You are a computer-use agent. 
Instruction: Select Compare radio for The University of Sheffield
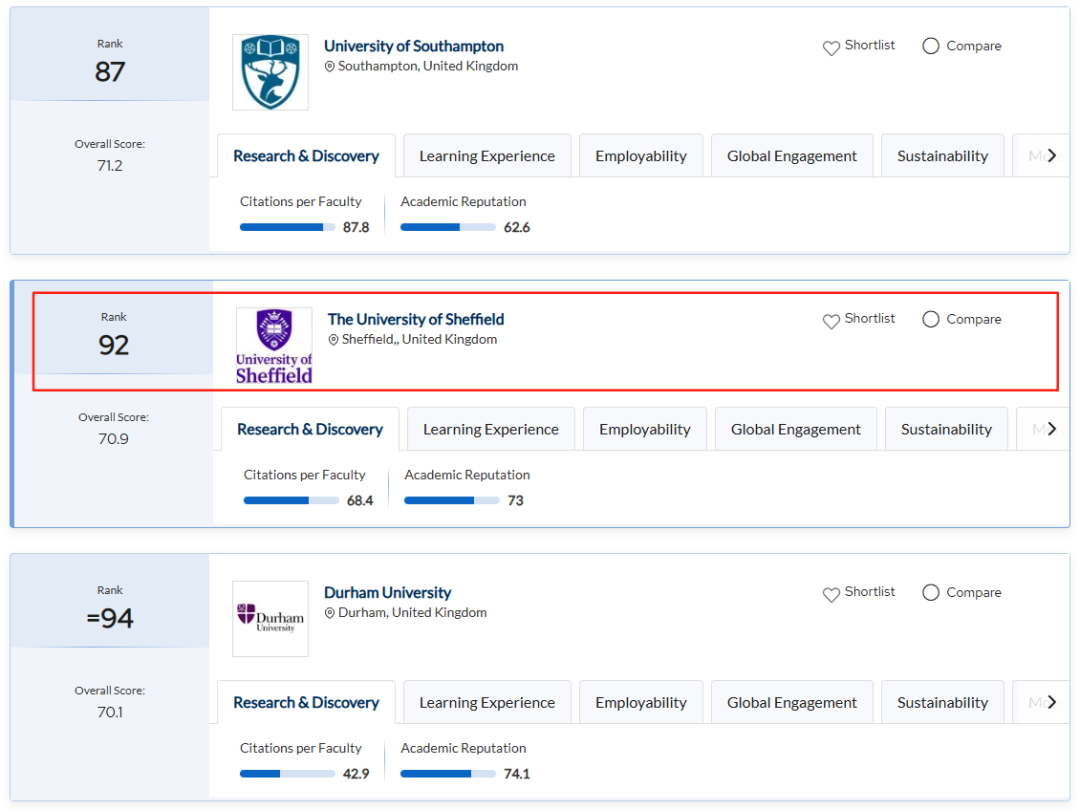click(931, 320)
